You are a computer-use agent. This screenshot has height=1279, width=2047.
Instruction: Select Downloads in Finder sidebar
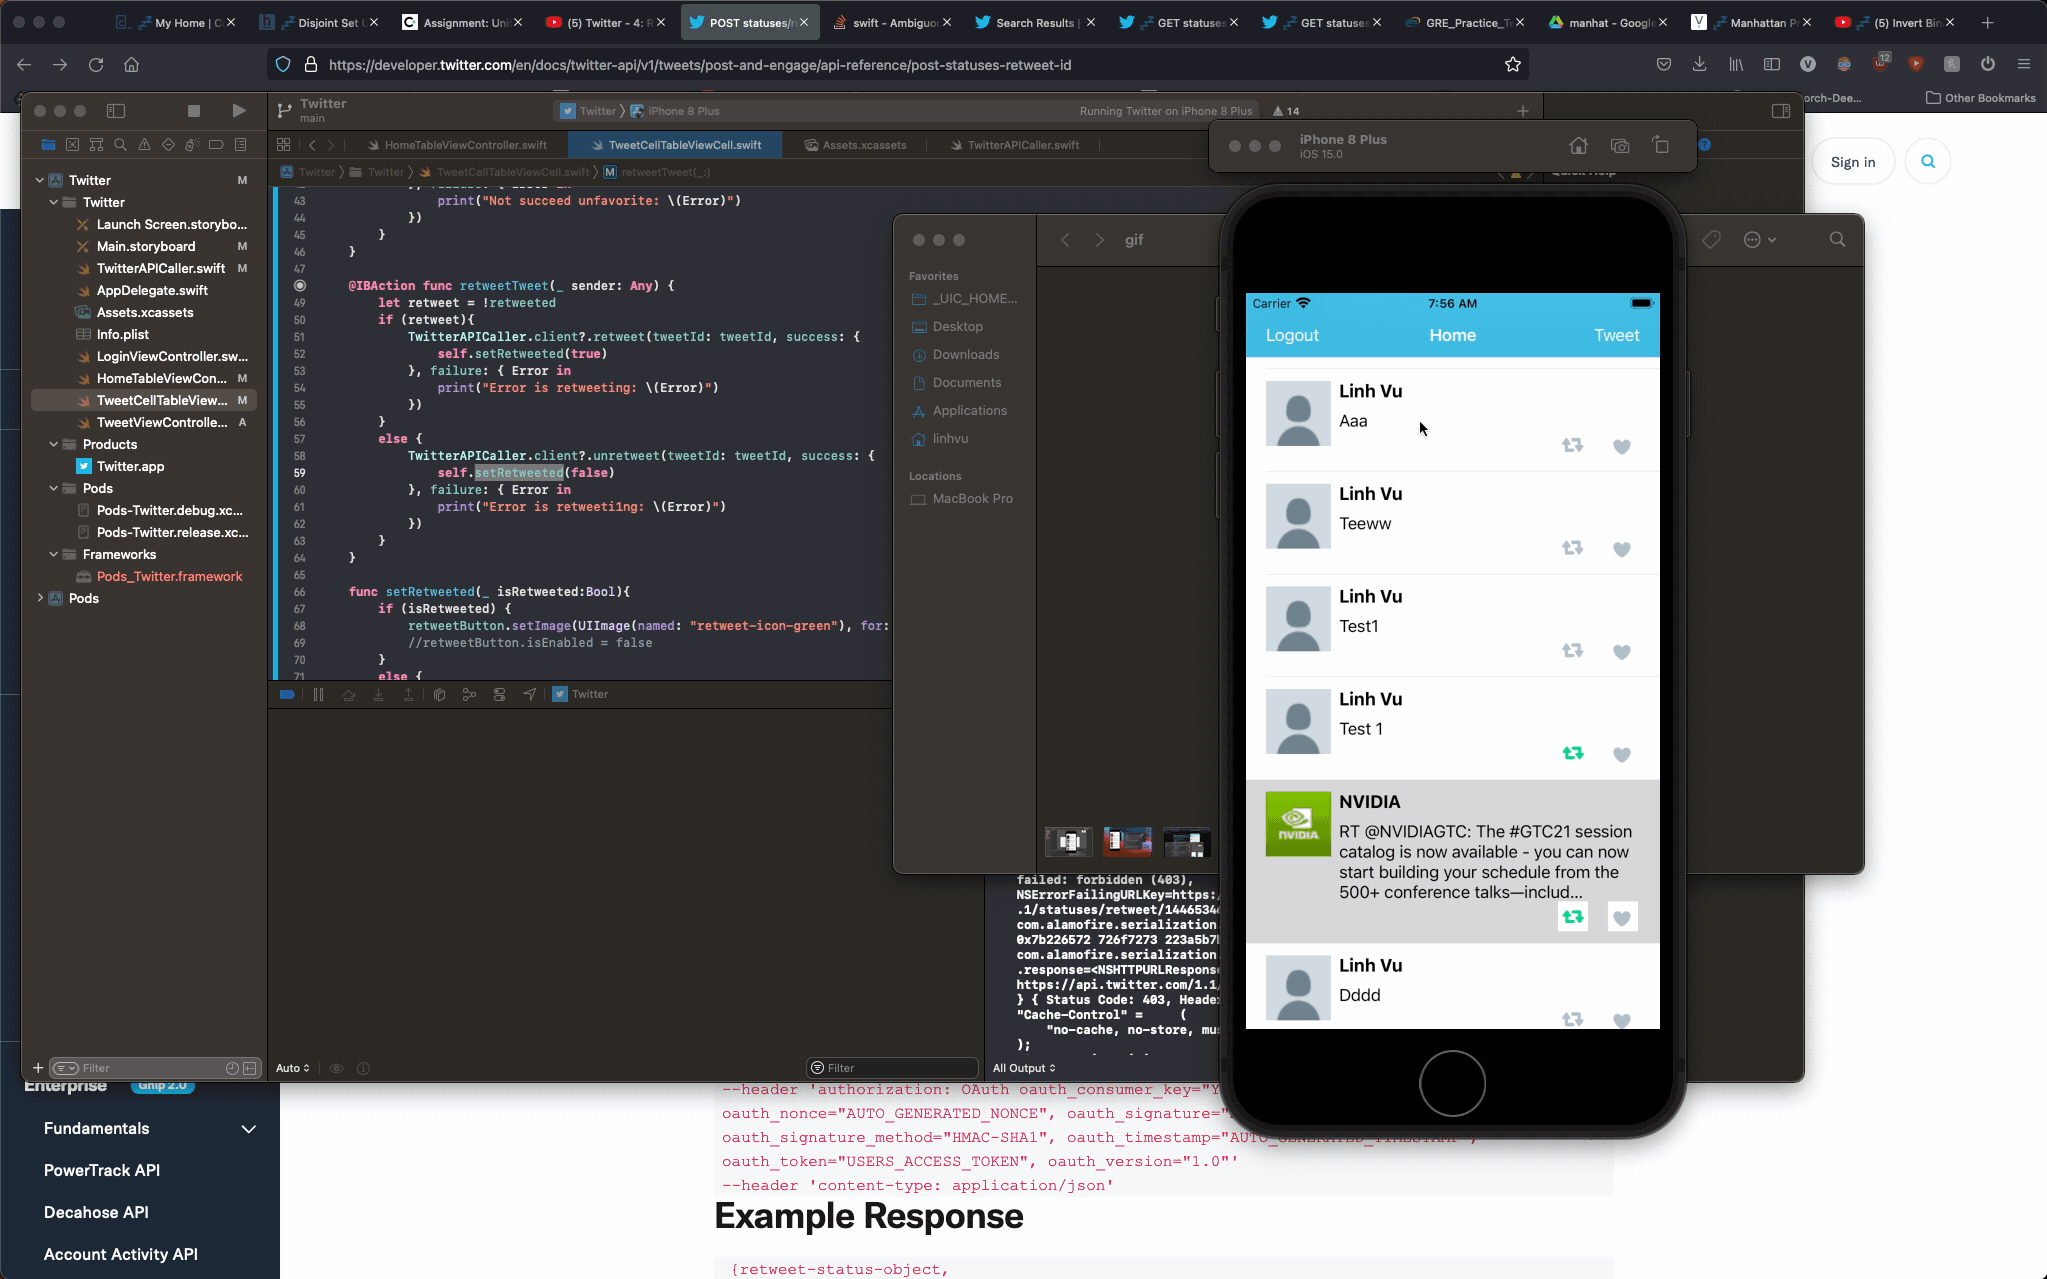(965, 355)
